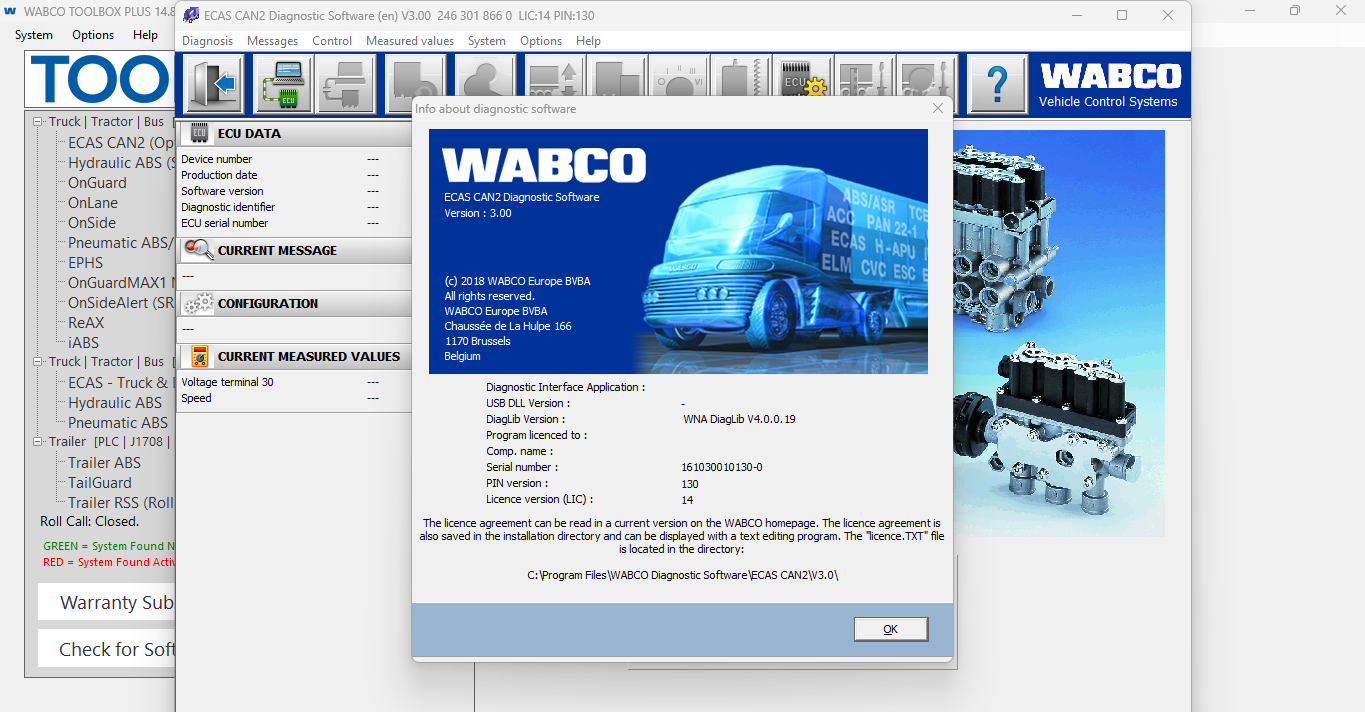
Task: Click the CURRENT MESSAGE magnifier icon
Action: [x=199, y=250]
